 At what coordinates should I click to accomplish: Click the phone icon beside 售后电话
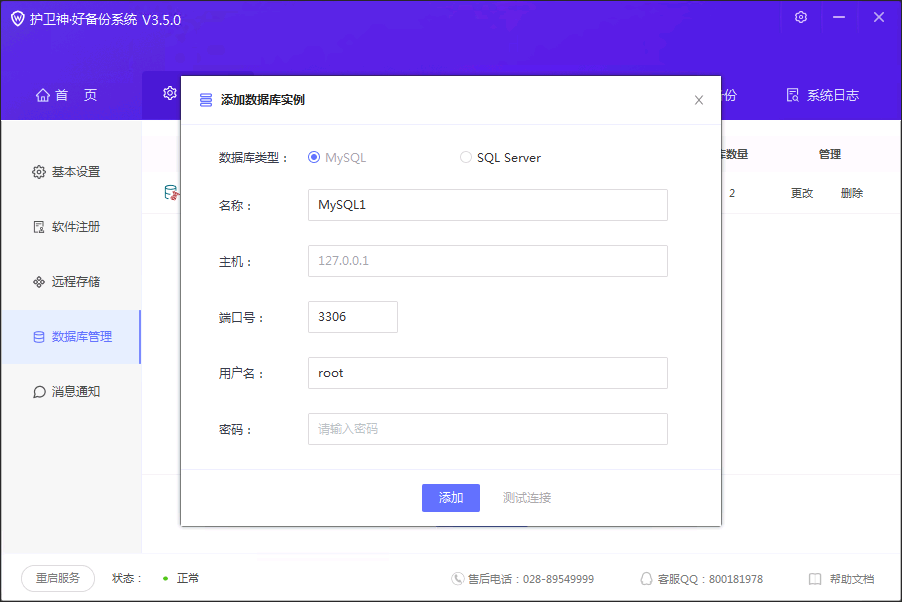pyautogui.click(x=457, y=578)
